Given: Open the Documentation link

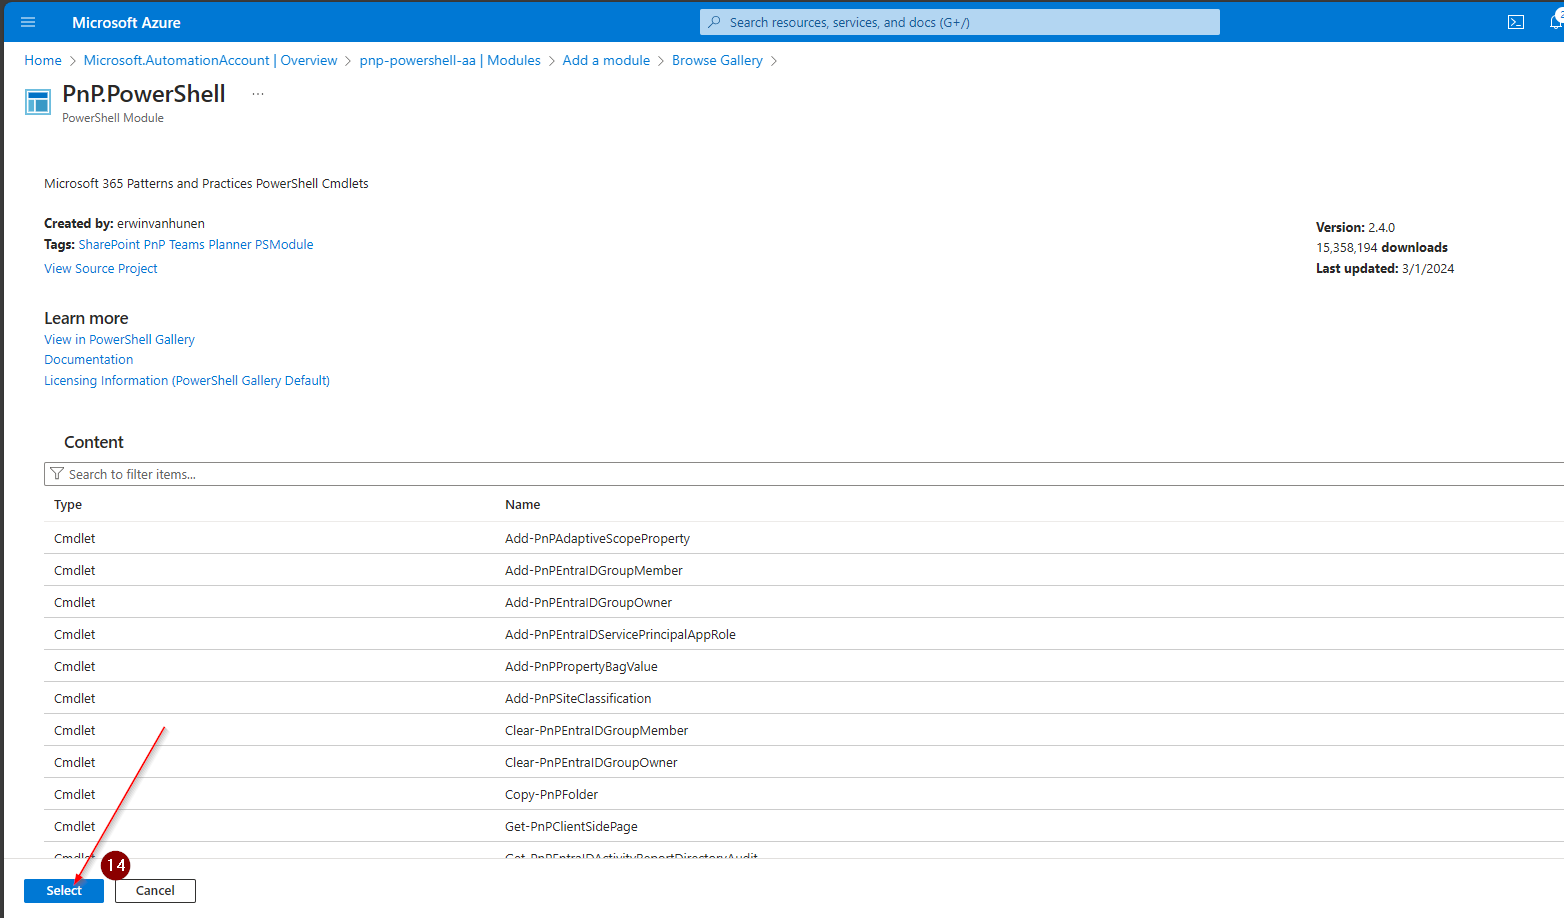Looking at the screenshot, I should tap(88, 359).
